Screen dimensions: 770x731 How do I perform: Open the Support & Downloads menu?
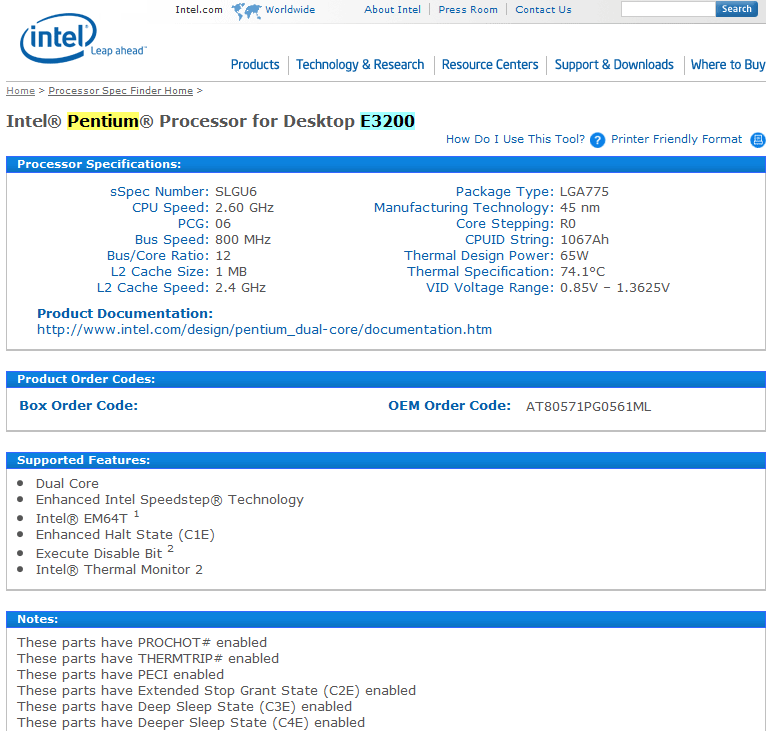(x=614, y=65)
